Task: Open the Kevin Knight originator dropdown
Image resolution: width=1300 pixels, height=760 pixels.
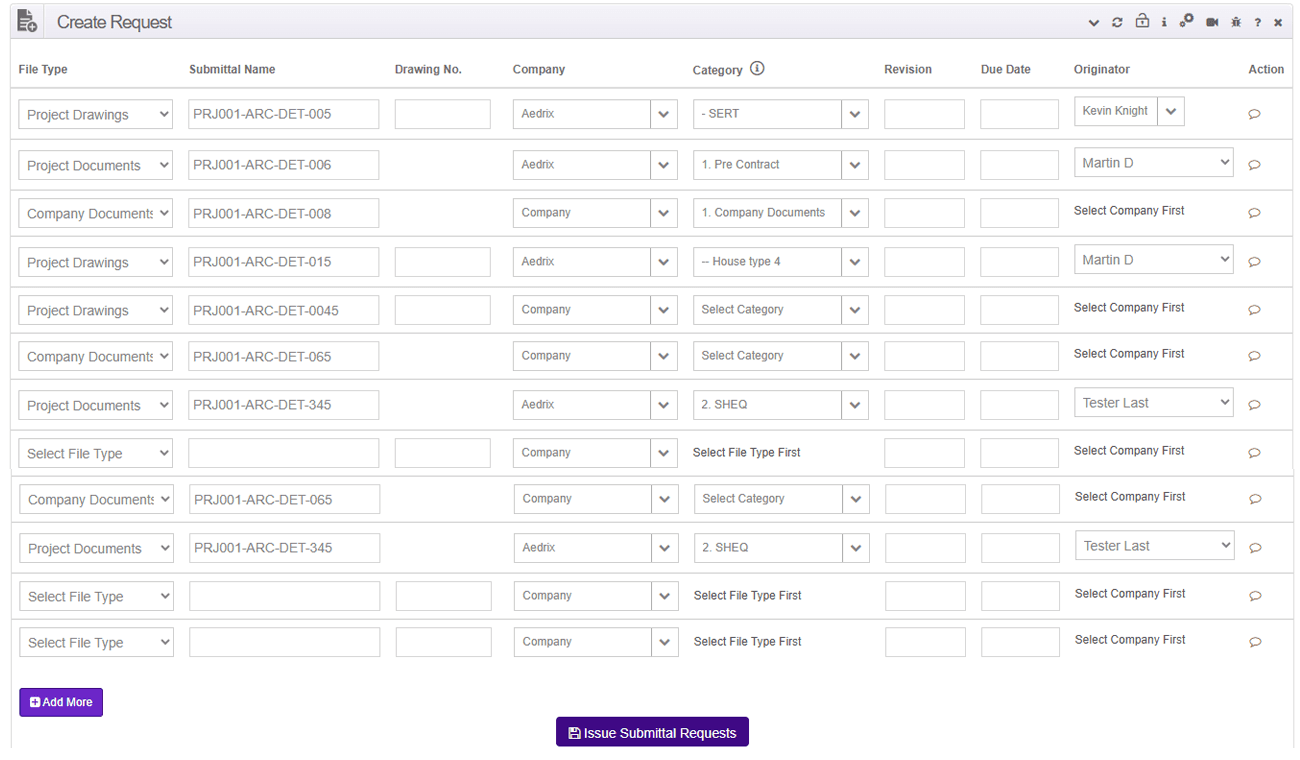Action: (x=1171, y=112)
